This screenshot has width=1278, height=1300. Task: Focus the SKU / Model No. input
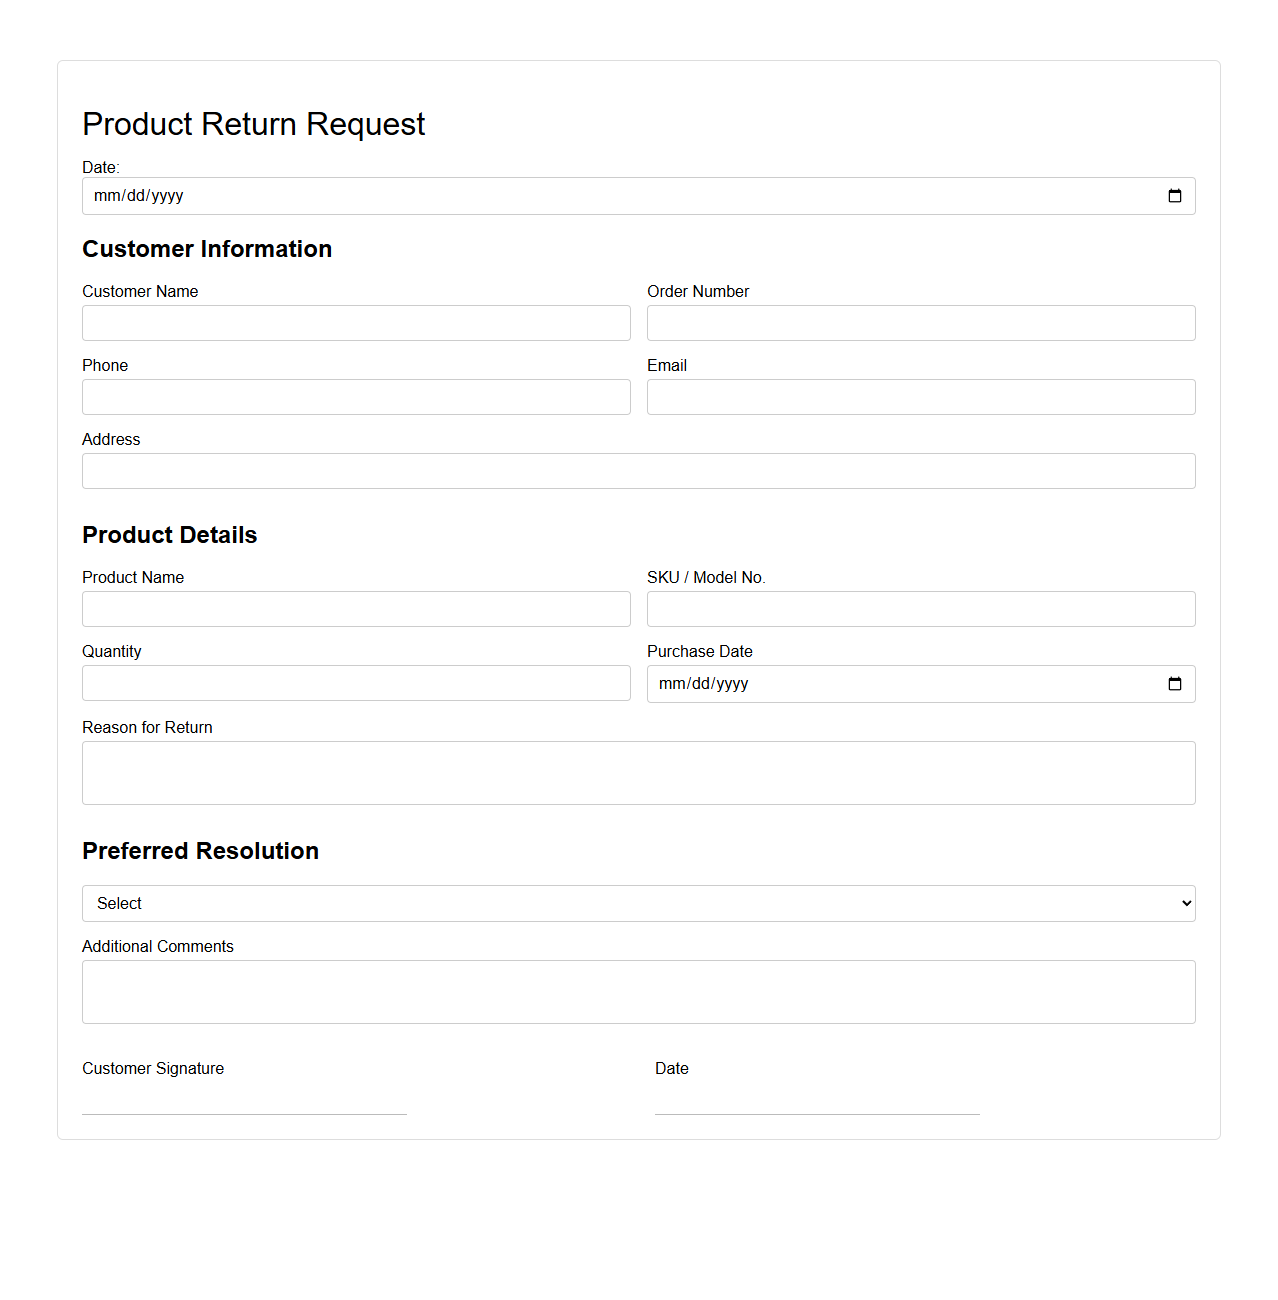point(920,609)
